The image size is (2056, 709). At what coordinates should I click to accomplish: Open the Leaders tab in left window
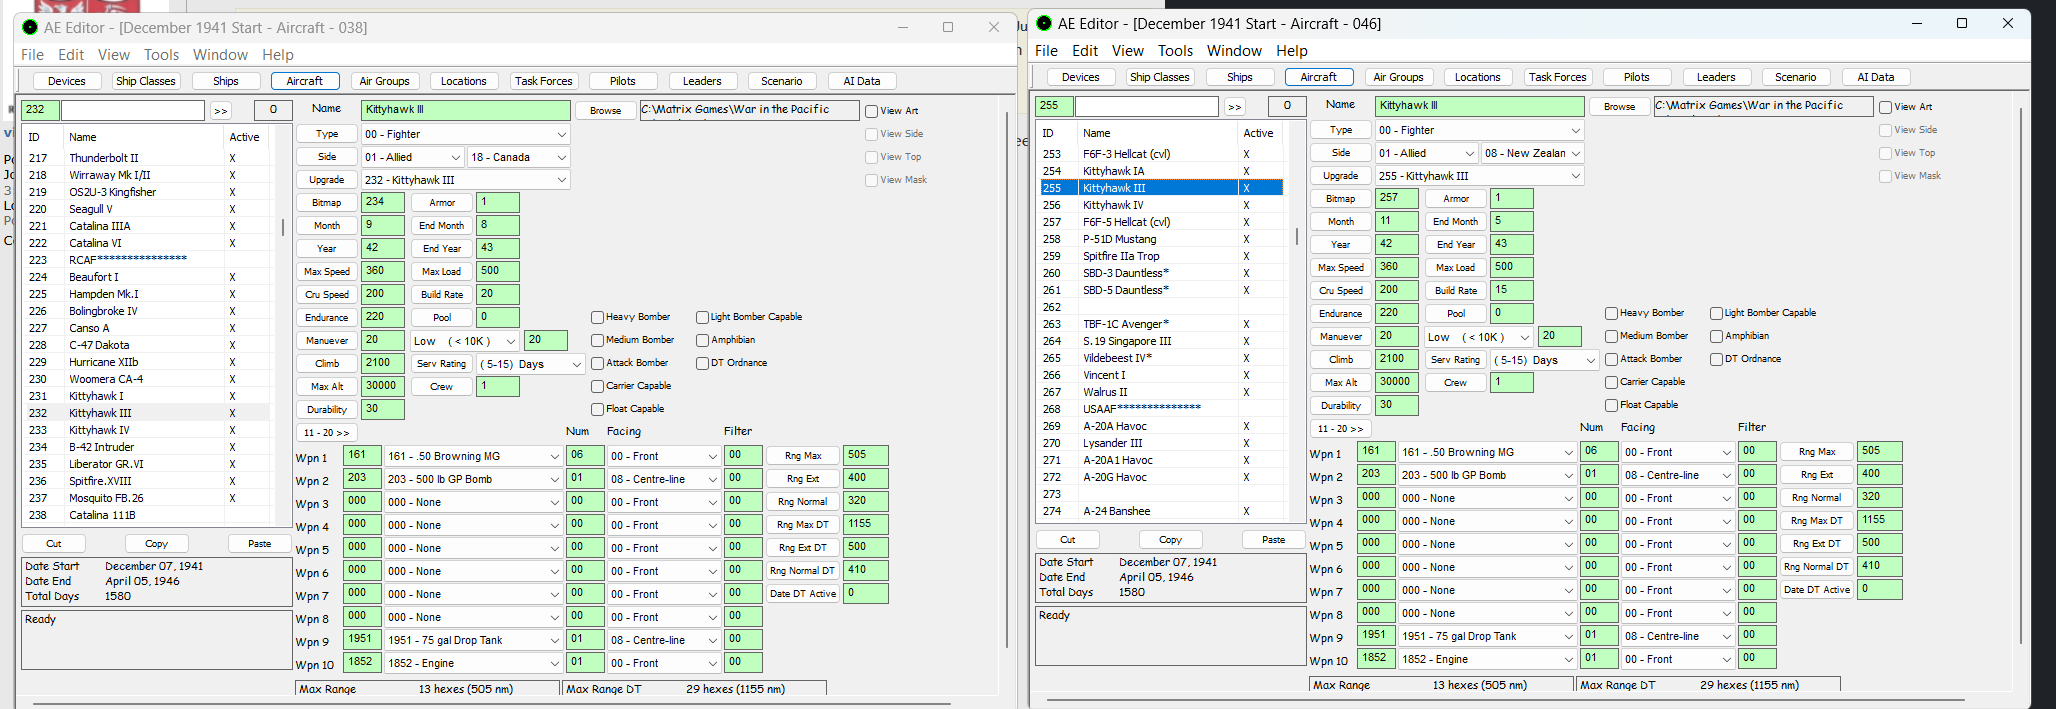coord(702,81)
